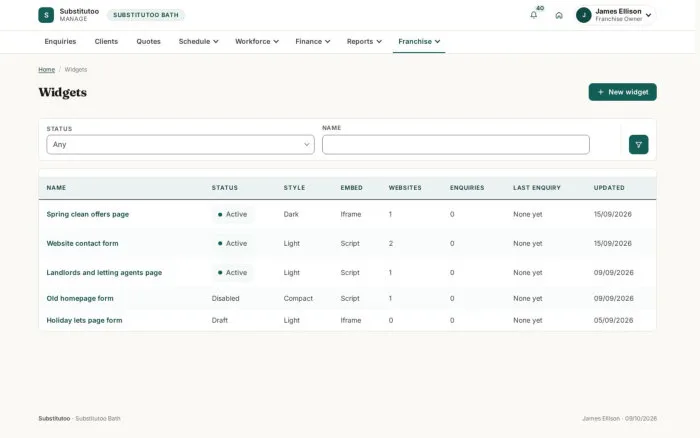Expand the James Ellison account menu chevron
The image size is (700, 438).
(648, 15)
